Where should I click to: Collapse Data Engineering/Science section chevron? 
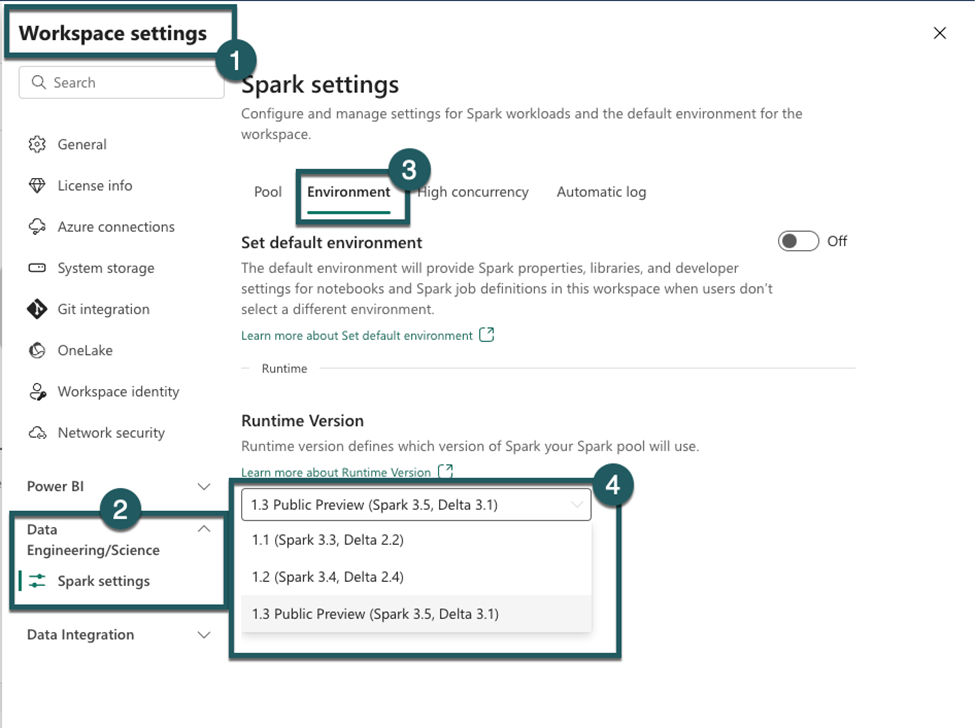(203, 529)
